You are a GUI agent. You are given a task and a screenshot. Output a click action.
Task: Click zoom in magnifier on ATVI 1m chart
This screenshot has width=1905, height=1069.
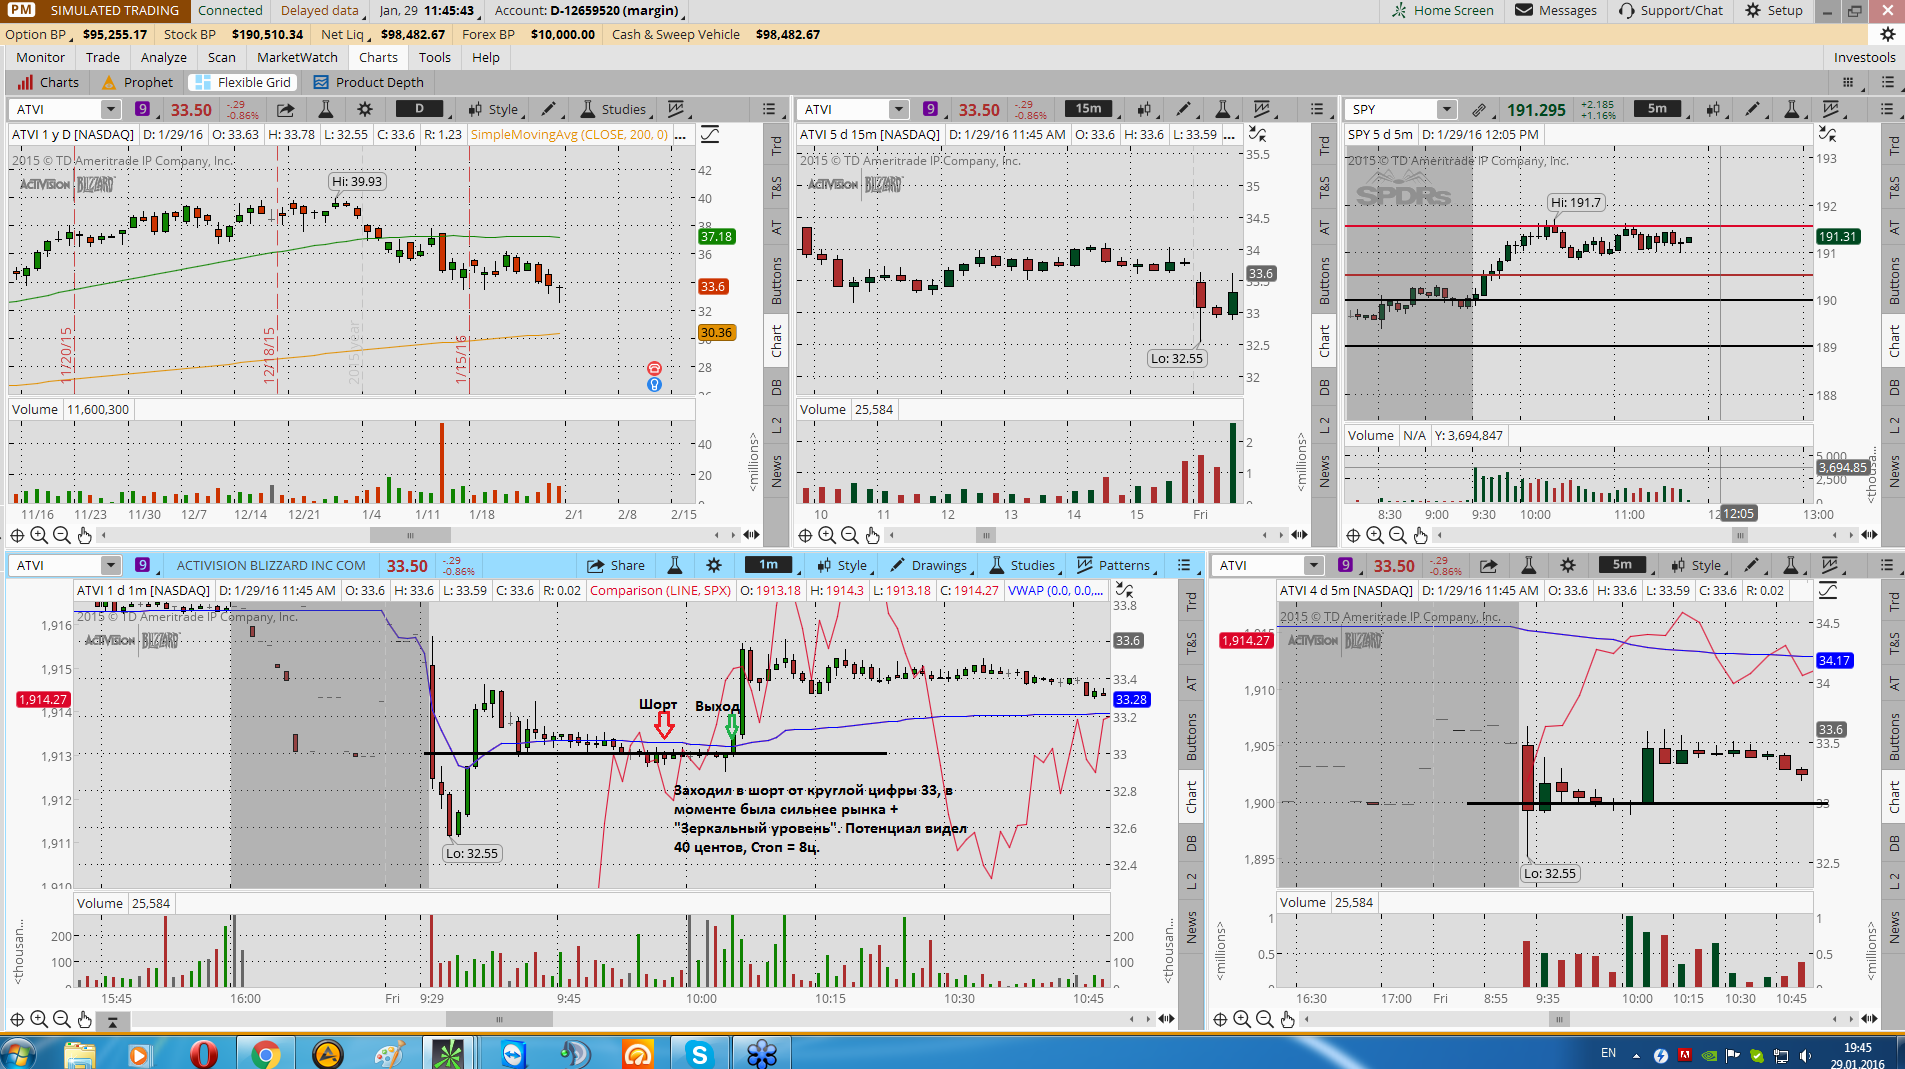pos(39,1019)
